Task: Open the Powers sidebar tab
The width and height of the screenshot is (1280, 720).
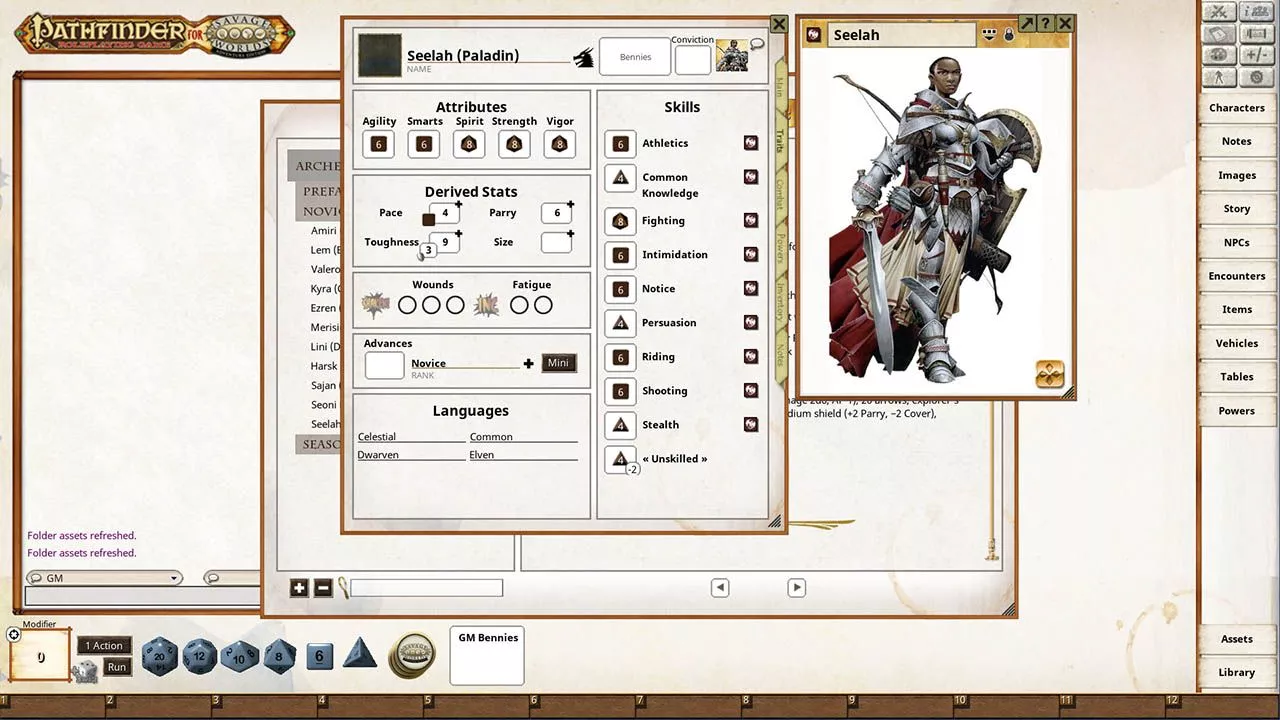Action: tap(1237, 411)
